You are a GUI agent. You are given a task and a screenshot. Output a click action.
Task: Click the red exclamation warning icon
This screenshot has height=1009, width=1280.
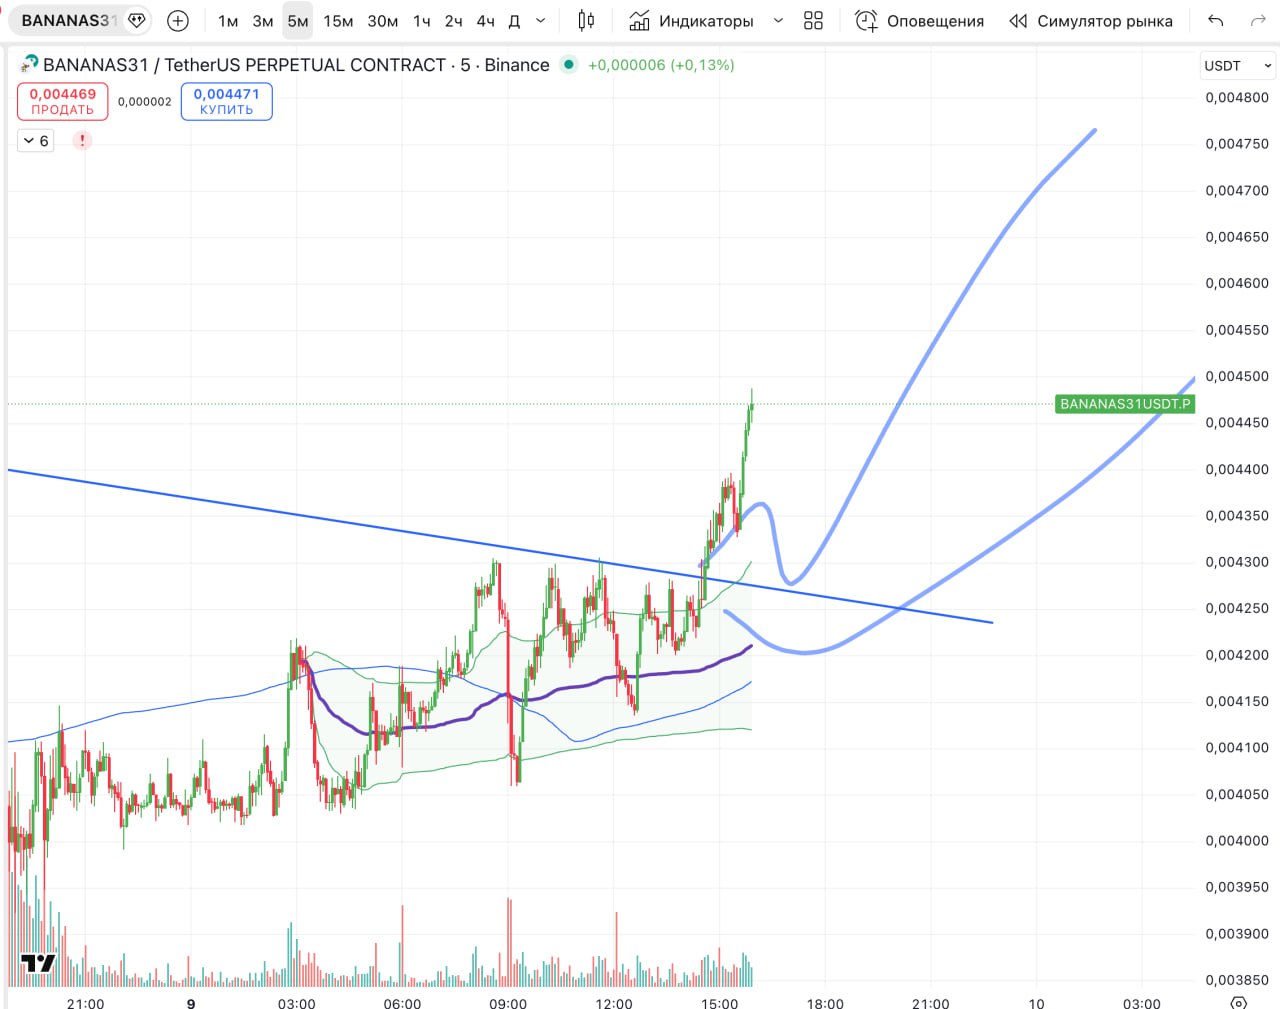pyautogui.click(x=82, y=141)
